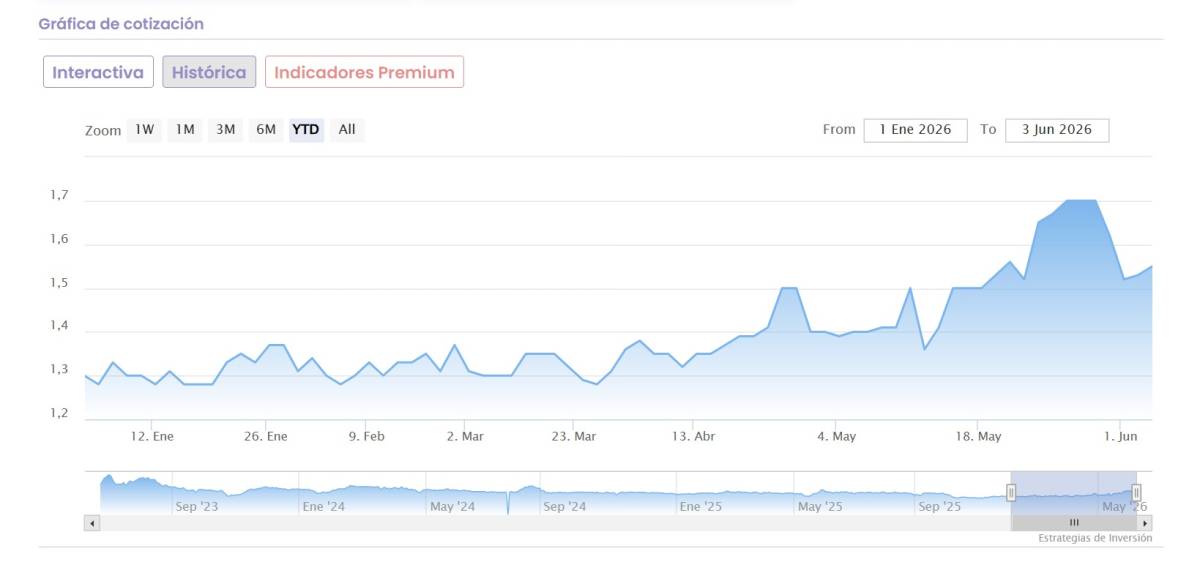Click the 4. May x-axis label
Viewport: 1200px width, 562px height.
point(836,436)
